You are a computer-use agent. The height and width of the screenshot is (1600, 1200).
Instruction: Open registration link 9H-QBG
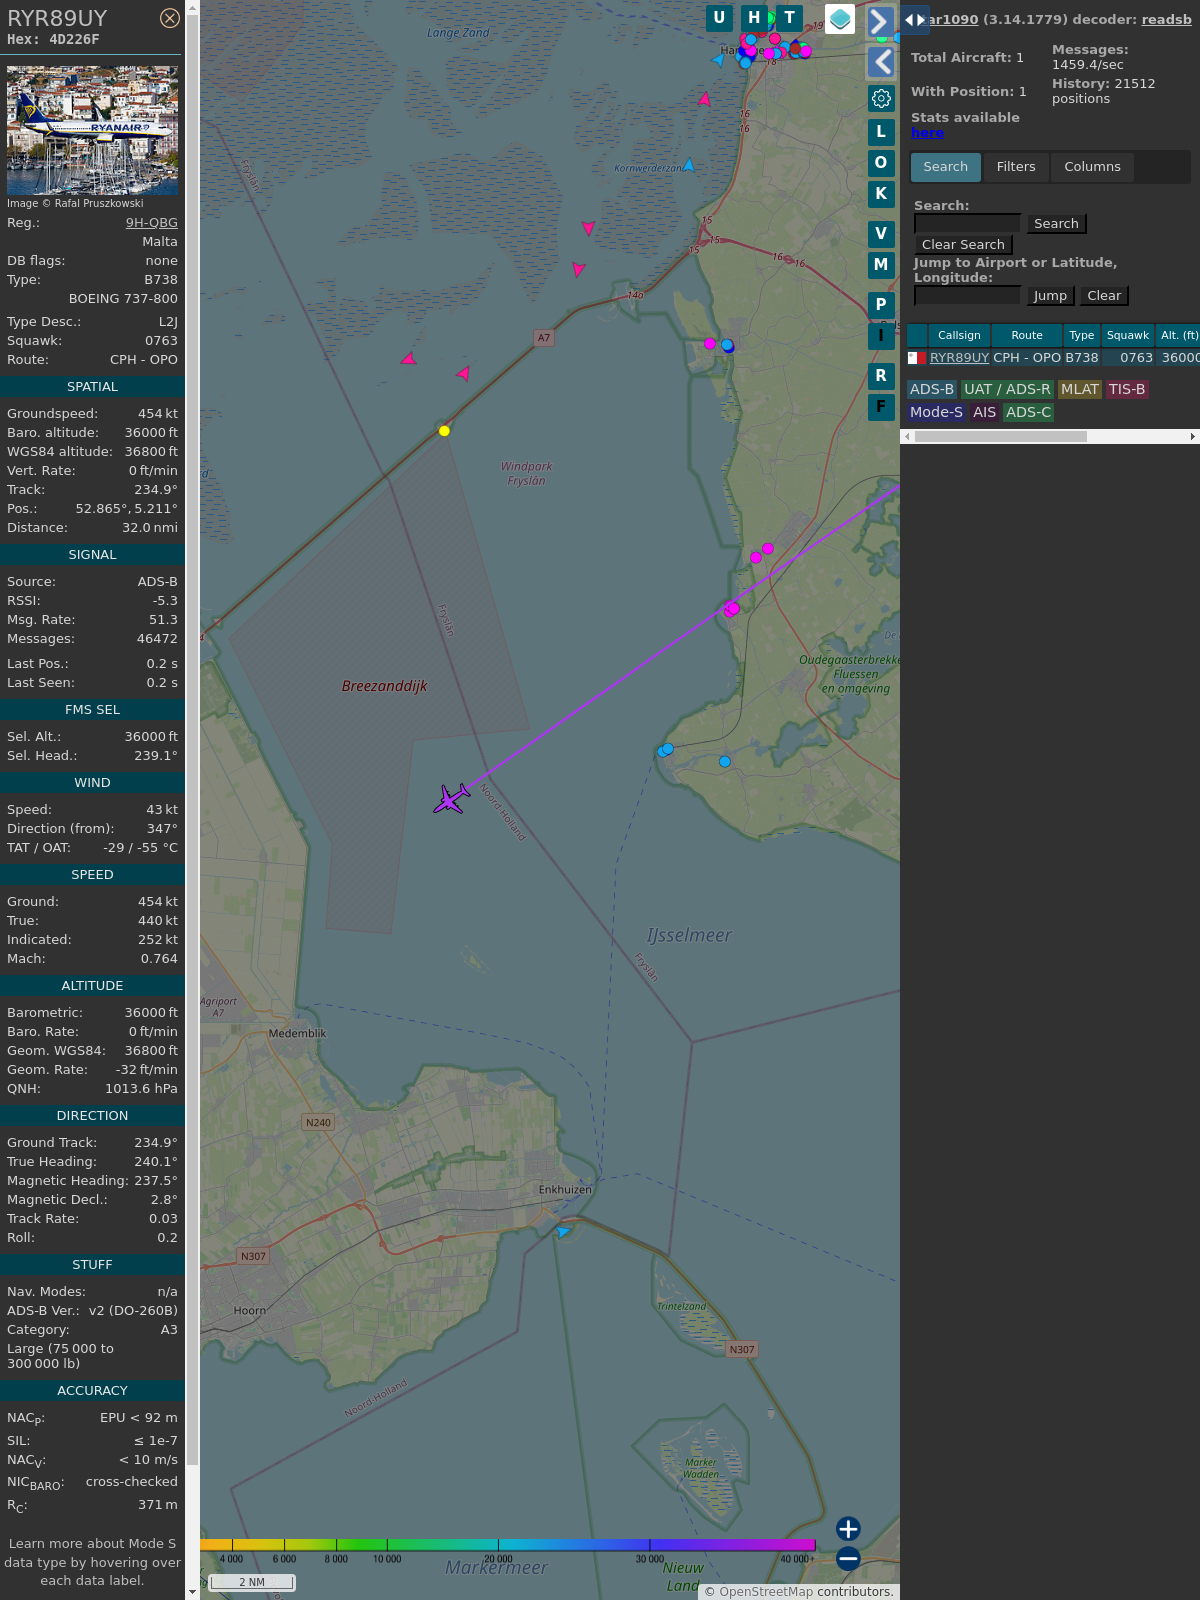tap(151, 223)
